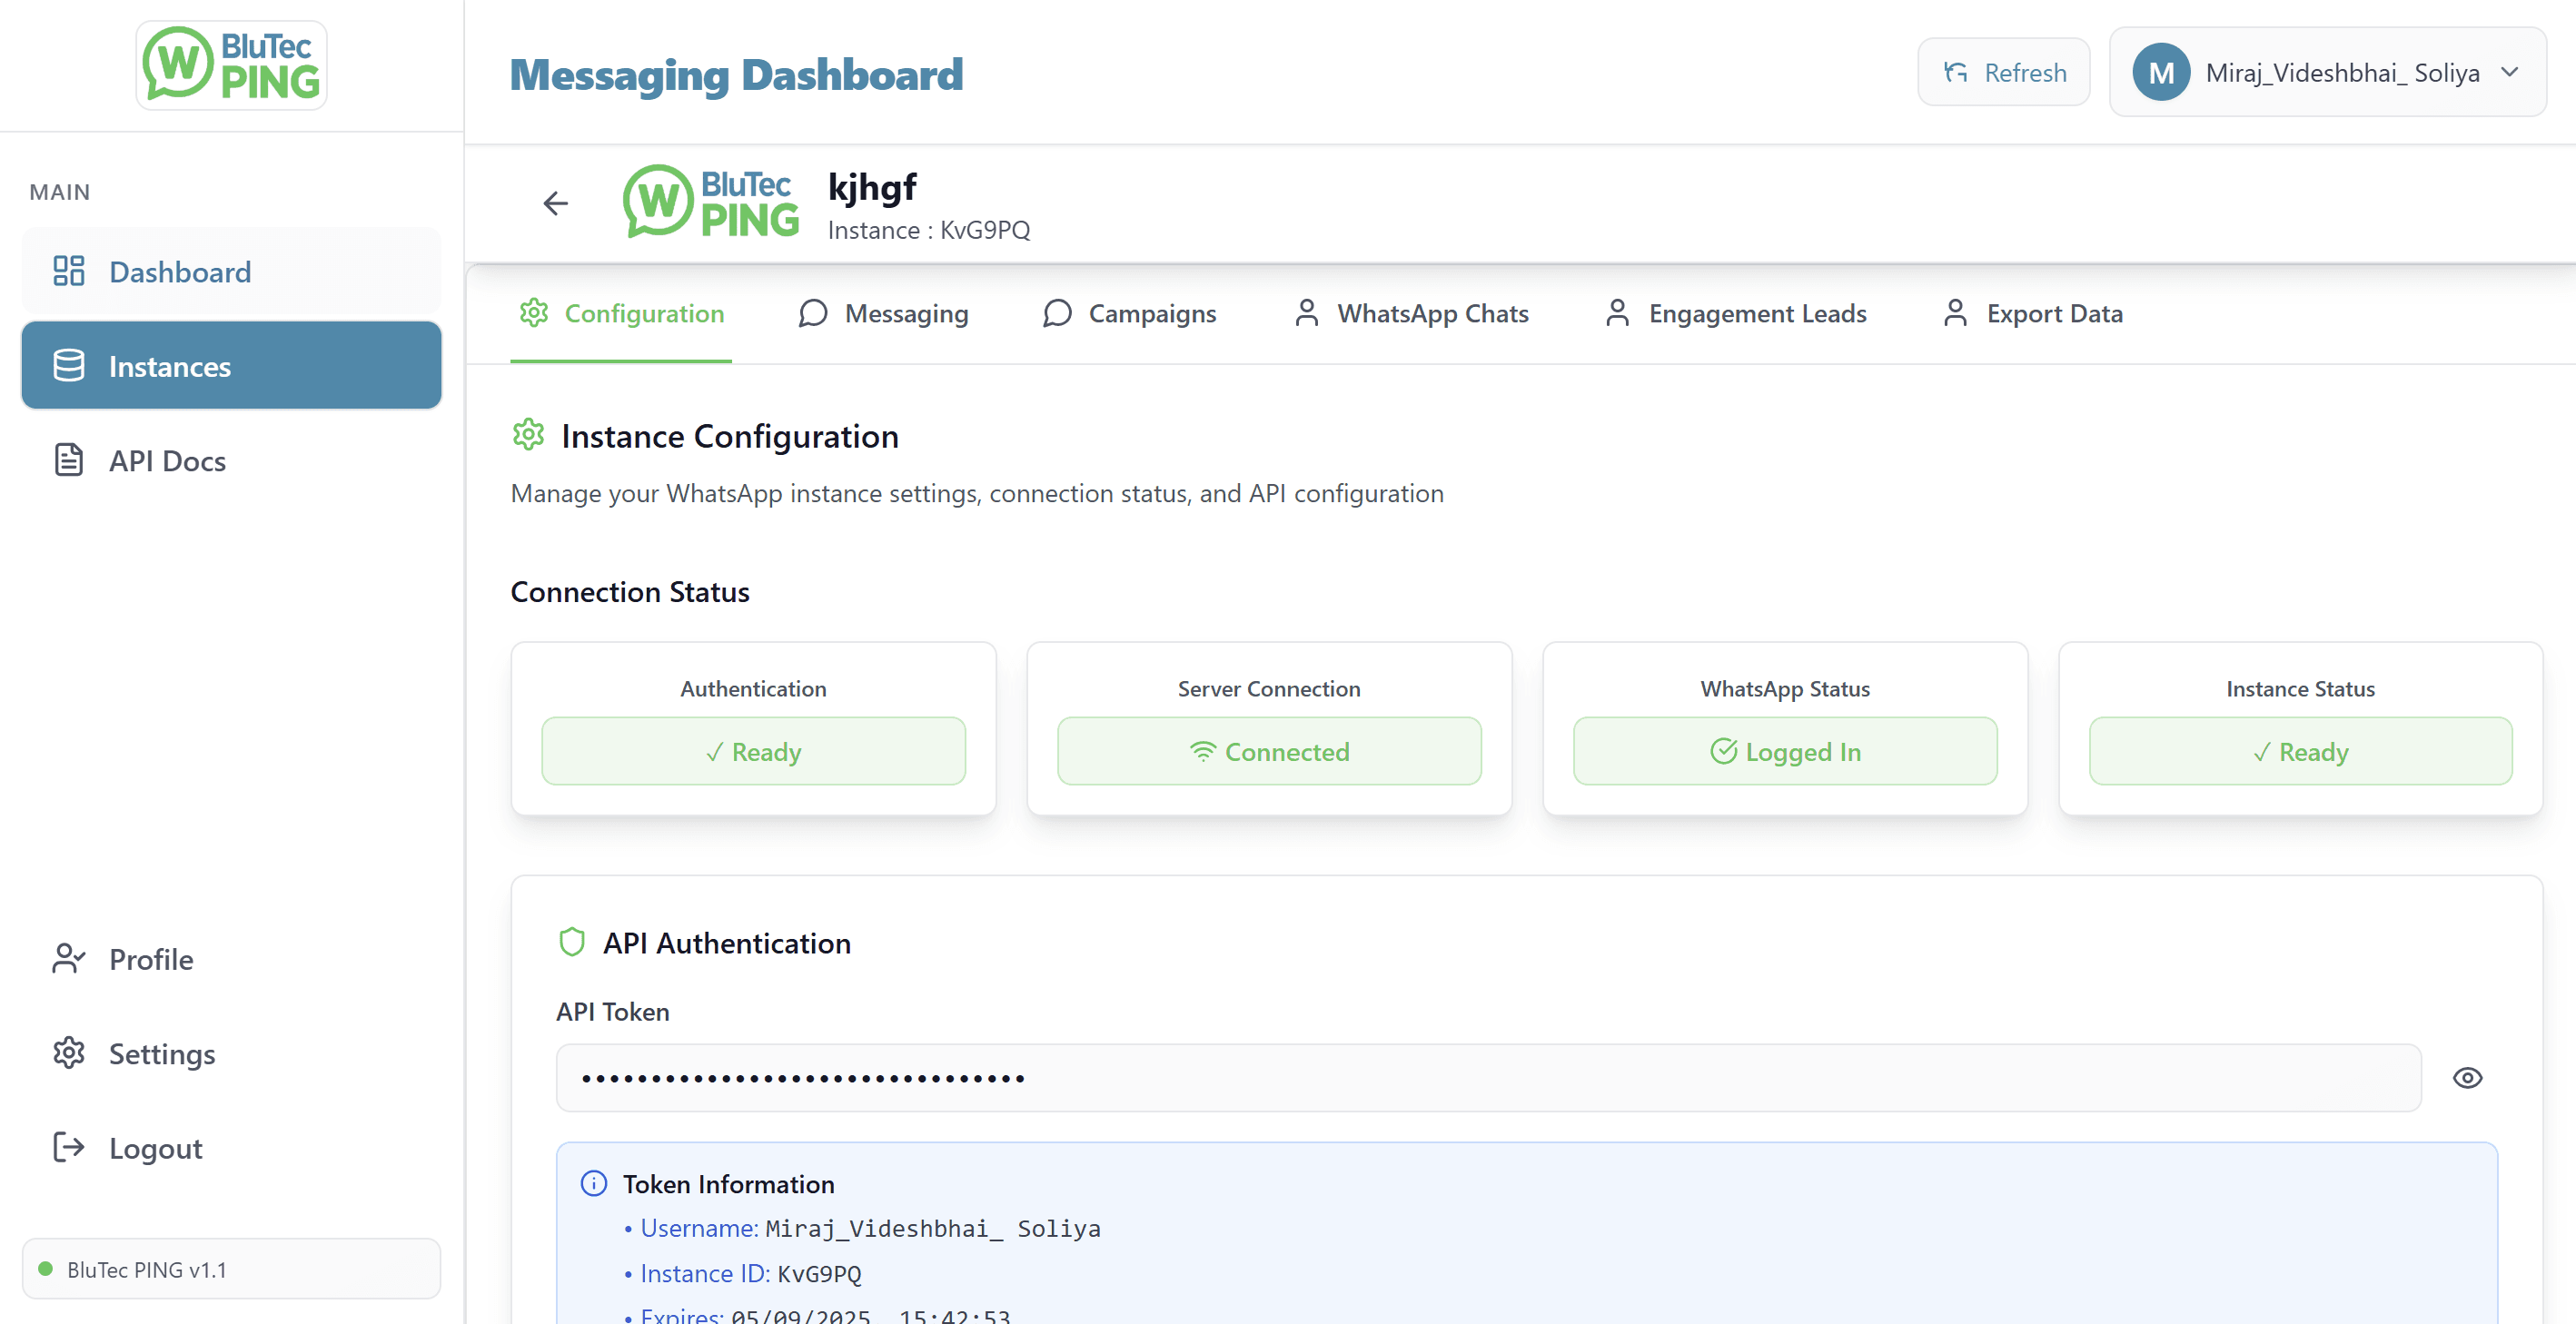Click the Instances database icon

[x=68, y=366]
